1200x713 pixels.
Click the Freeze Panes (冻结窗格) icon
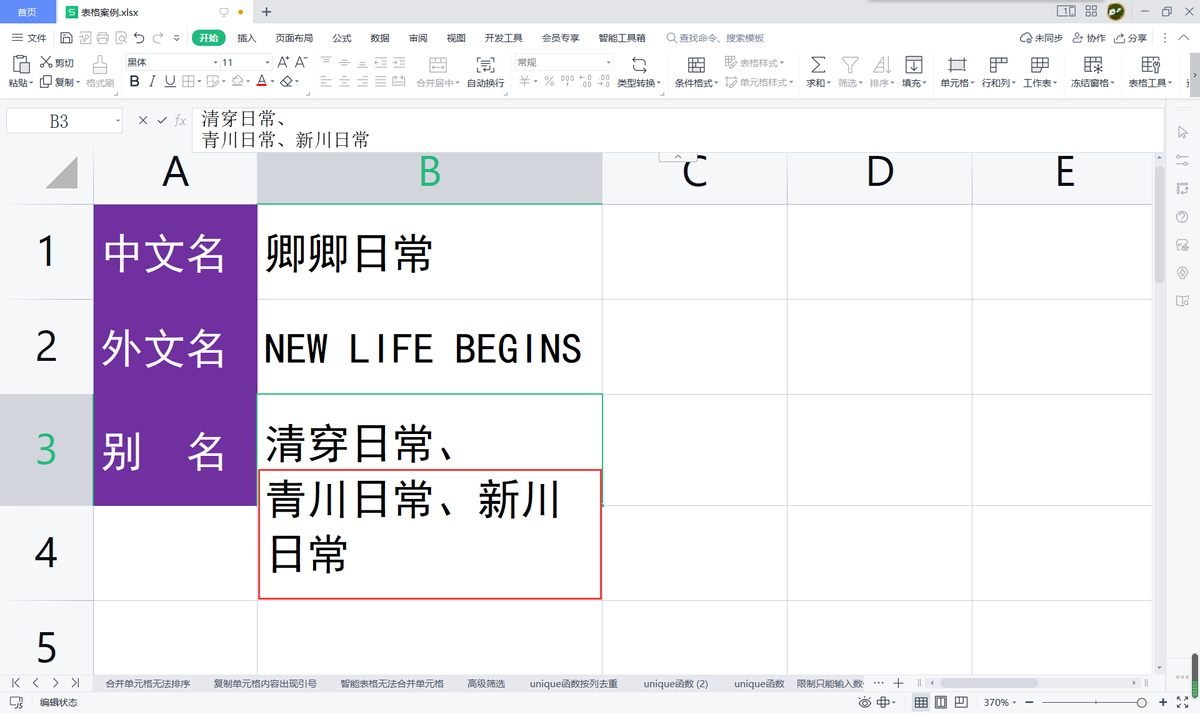[x=1093, y=65]
